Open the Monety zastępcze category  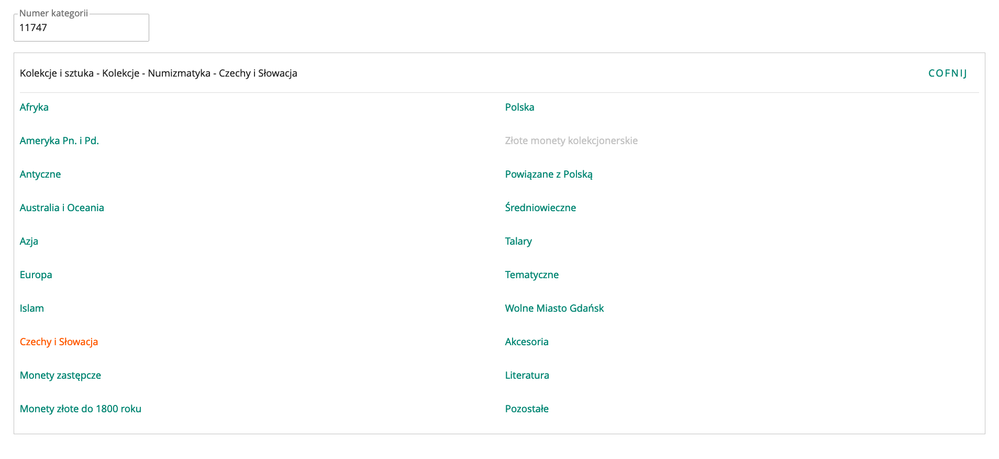pos(60,375)
